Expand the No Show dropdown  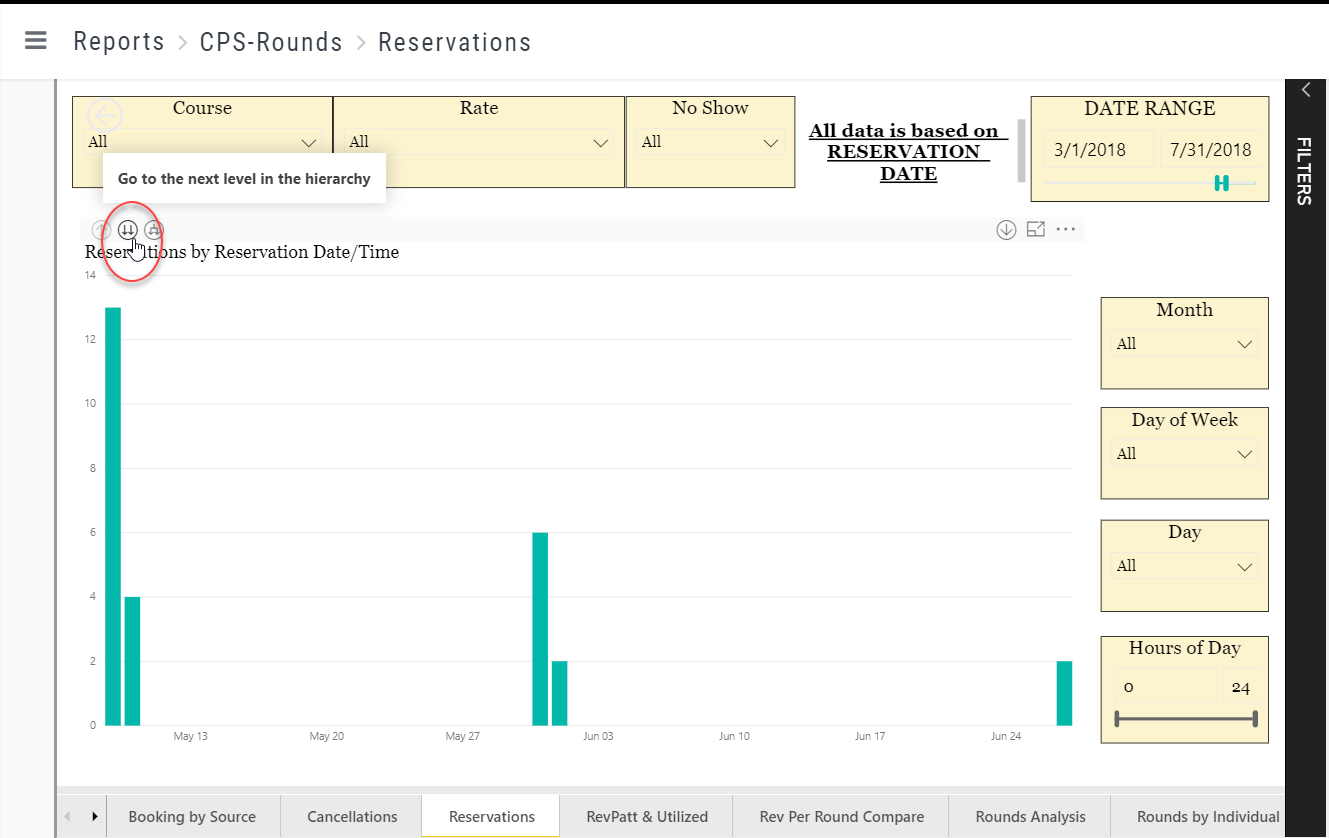pos(770,142)
